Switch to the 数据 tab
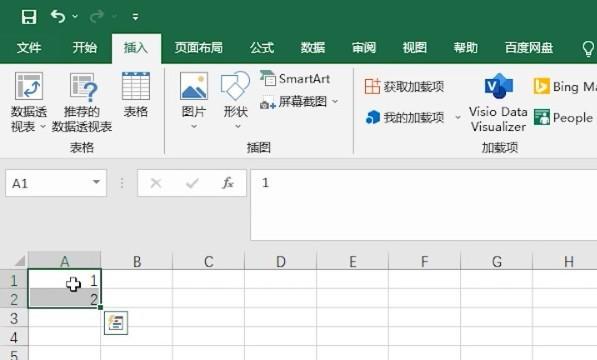The image size is (597, 360). tap(313, 48)
